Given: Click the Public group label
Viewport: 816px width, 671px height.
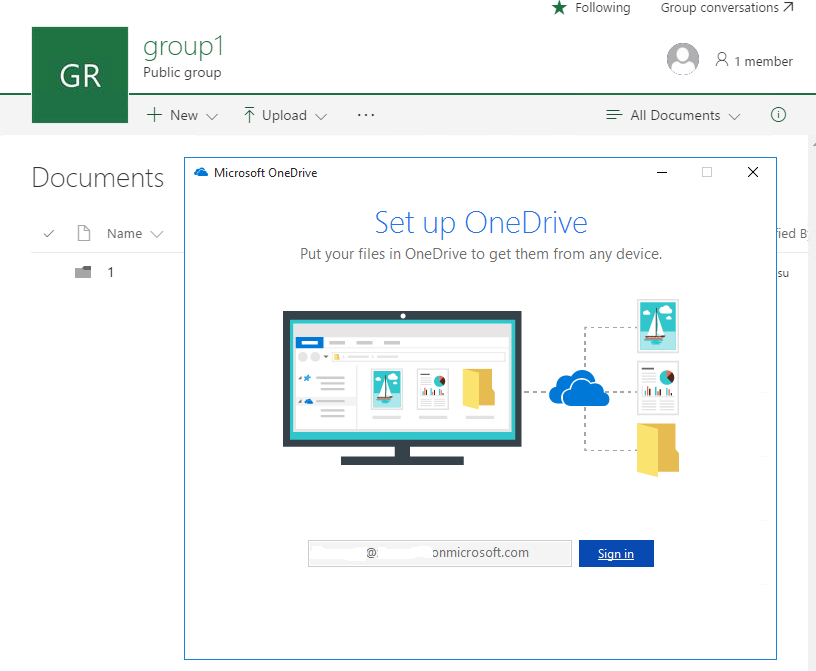Looking at the screenshot, I should (x=182, y=72).
